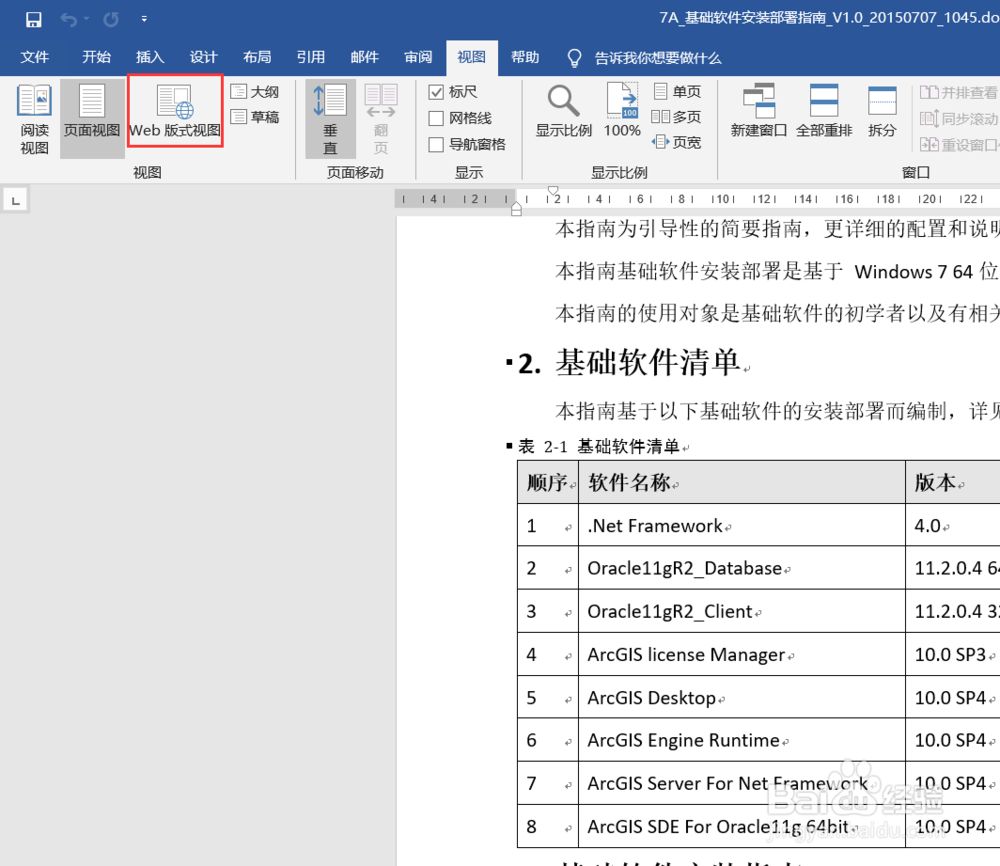The image size is (1000, 866).
Task: Click the 版本 header cell
Action: click(x=953, y=483)
